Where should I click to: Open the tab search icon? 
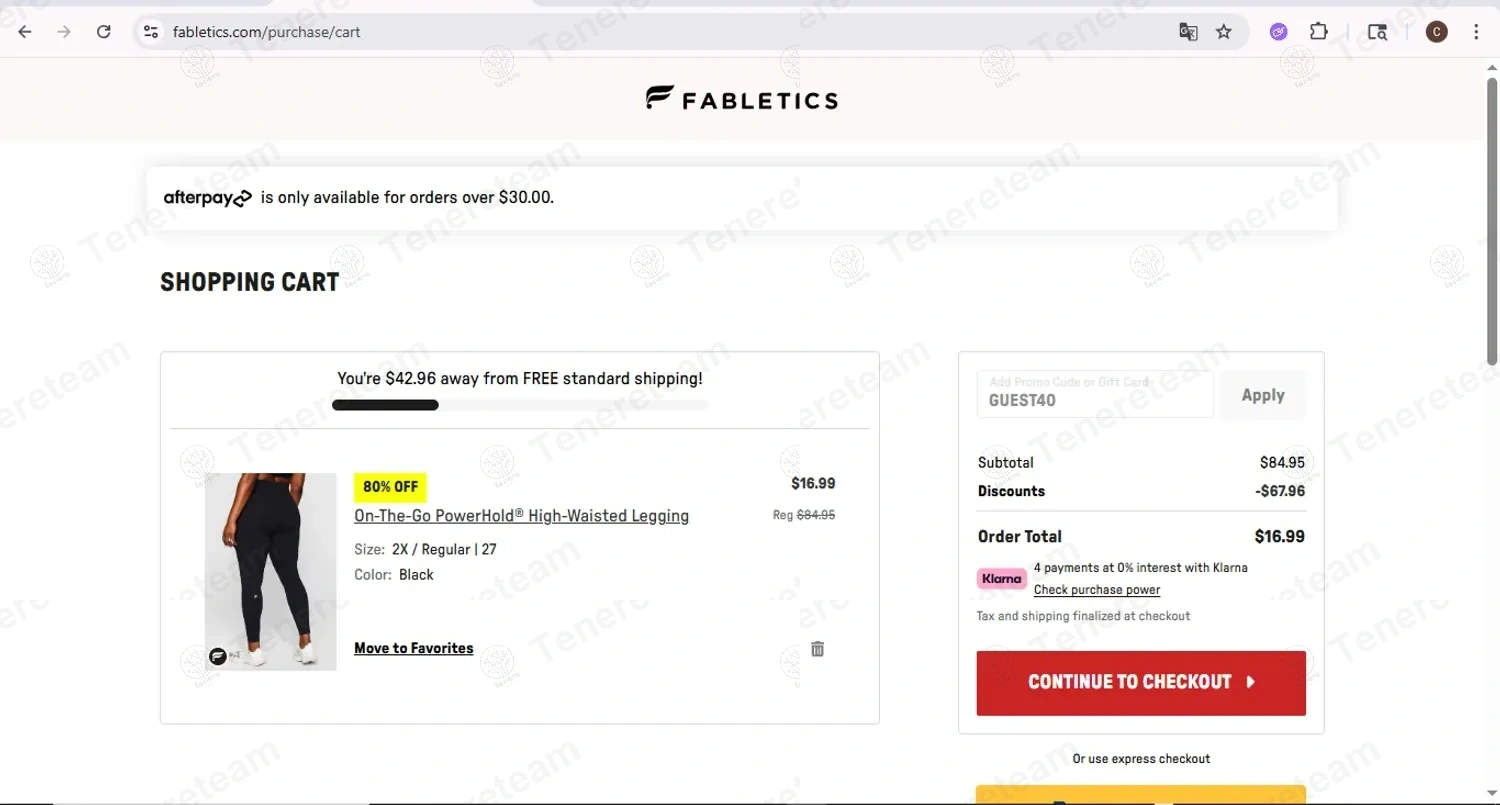click(1377, 32)
